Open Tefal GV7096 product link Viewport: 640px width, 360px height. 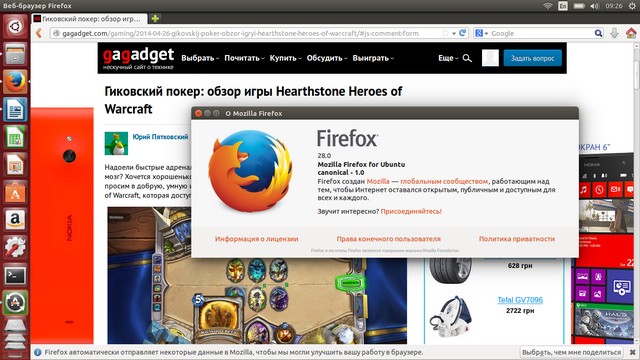[x=520, y=300]
